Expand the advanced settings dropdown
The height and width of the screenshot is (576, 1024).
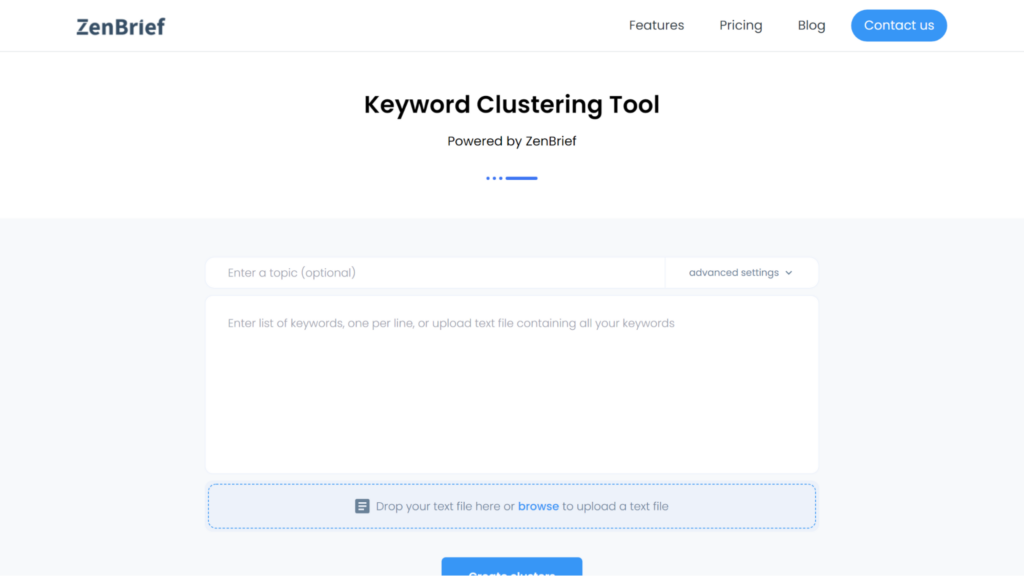(741, 272)
